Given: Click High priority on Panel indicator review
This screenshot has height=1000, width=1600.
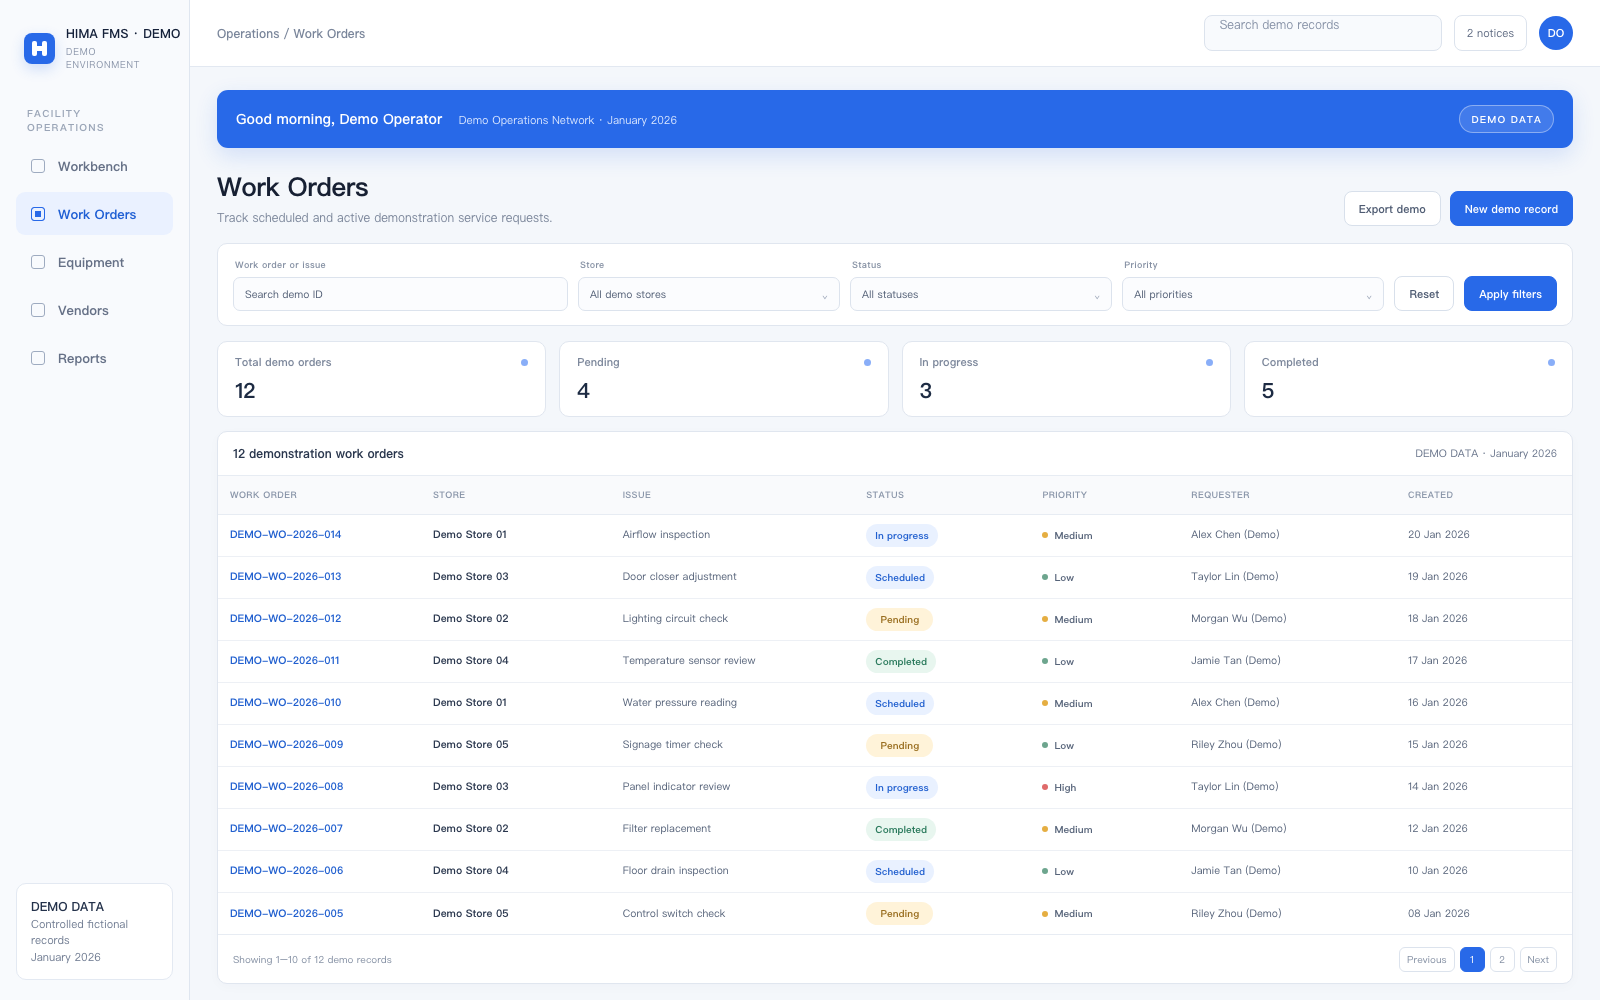Looking at the screenshot, I should [x=1059, y=788].
